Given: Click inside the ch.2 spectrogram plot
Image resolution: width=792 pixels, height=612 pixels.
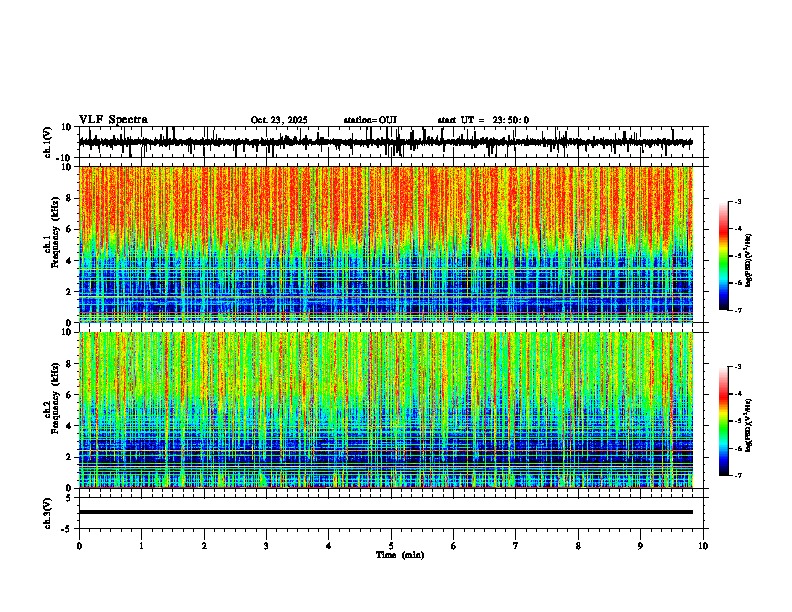Looking at the screenshot, I should 386,410.
